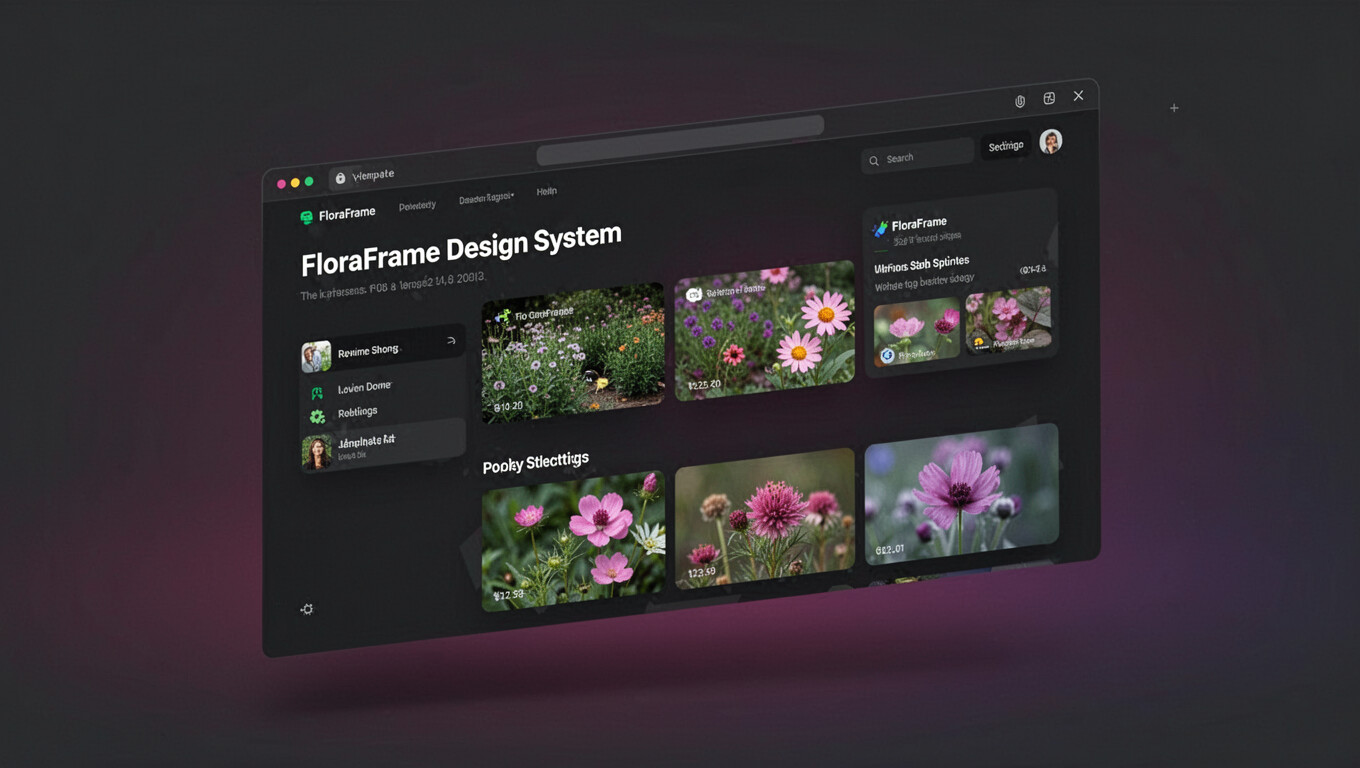This screenshot has width=1360, height=768.
Task: Open the last top navigation menu item
Action: coord(546,191)
